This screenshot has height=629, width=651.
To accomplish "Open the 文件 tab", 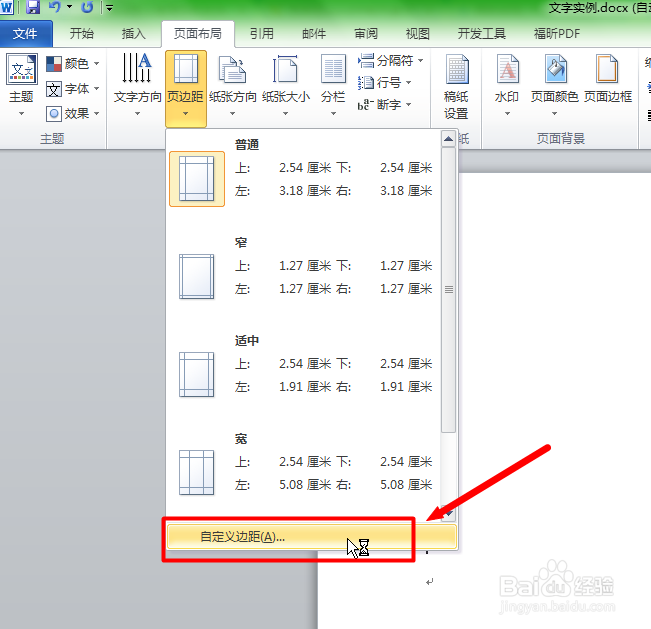I will point(25,34).
